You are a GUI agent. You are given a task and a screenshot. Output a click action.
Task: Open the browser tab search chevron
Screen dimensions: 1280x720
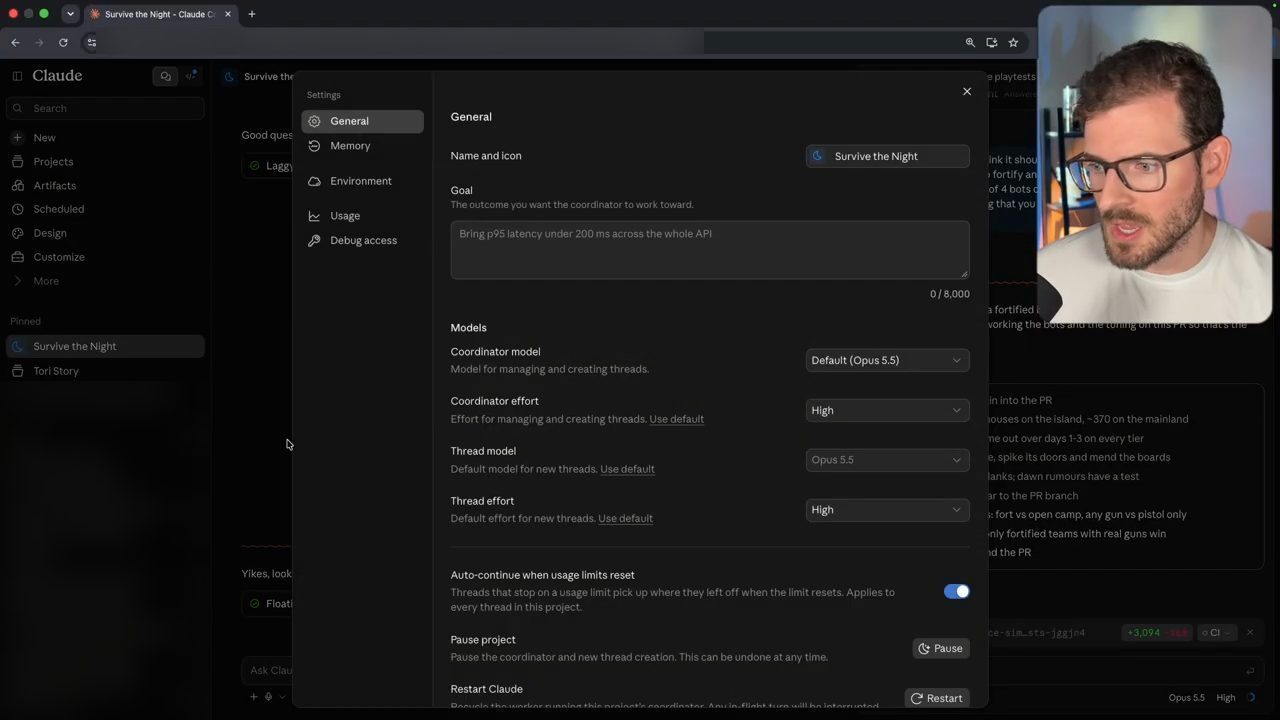click(70, 14)
